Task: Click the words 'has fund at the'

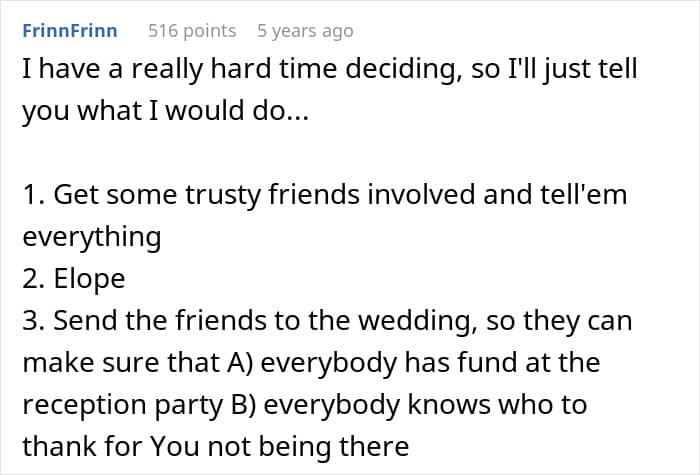Action: pos(518,362)
